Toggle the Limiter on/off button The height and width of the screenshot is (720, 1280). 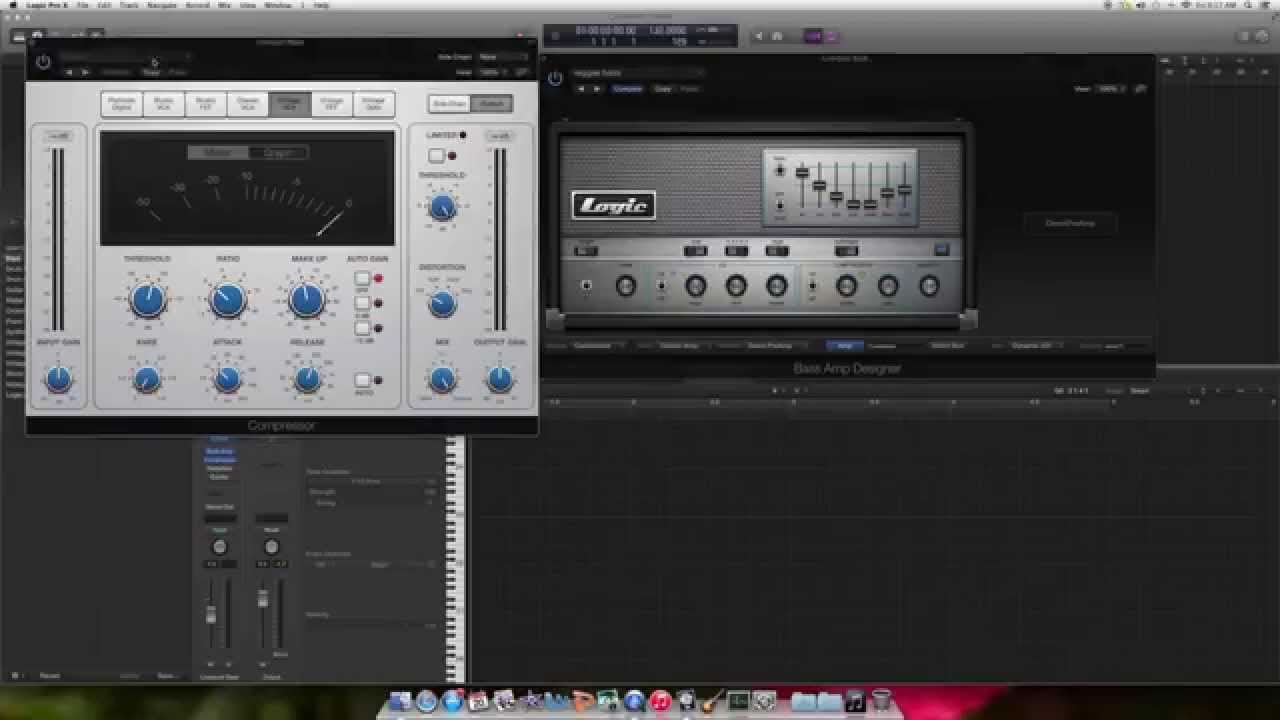tap(436, 155)
